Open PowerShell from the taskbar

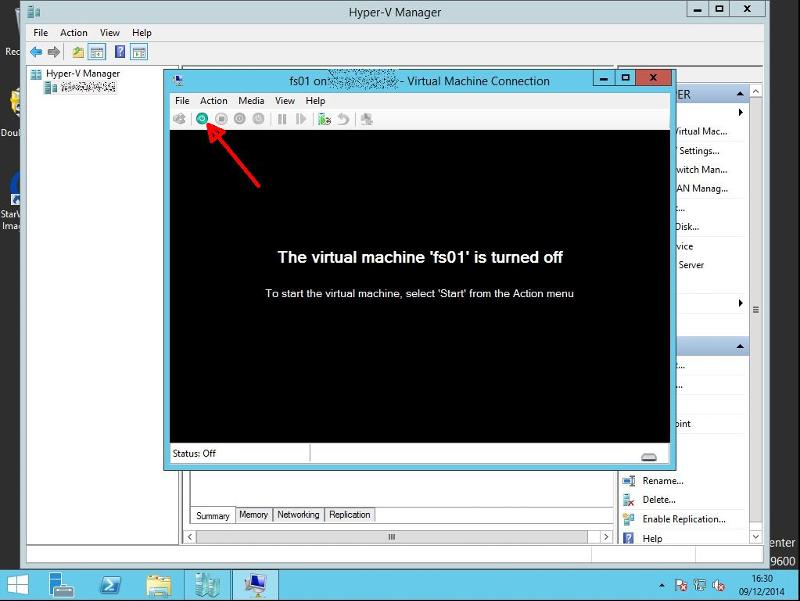(x=110, y=585)
